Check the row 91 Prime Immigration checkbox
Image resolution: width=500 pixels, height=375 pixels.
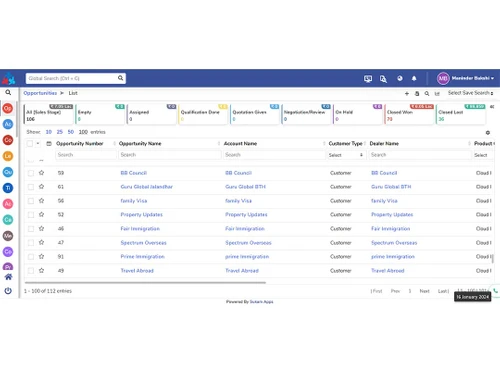31,257
